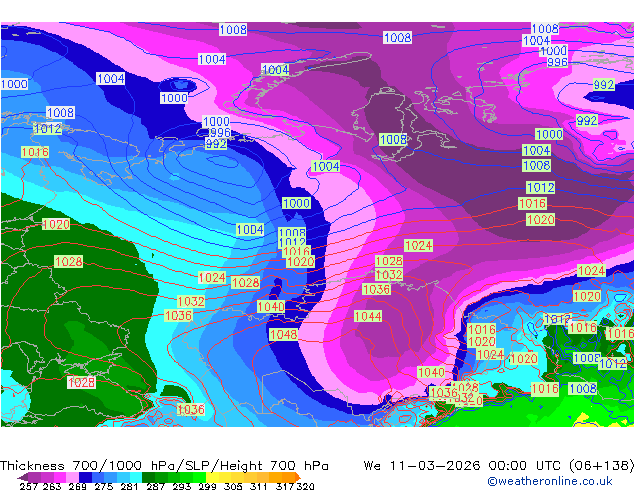Click the legend value 263

52,486
